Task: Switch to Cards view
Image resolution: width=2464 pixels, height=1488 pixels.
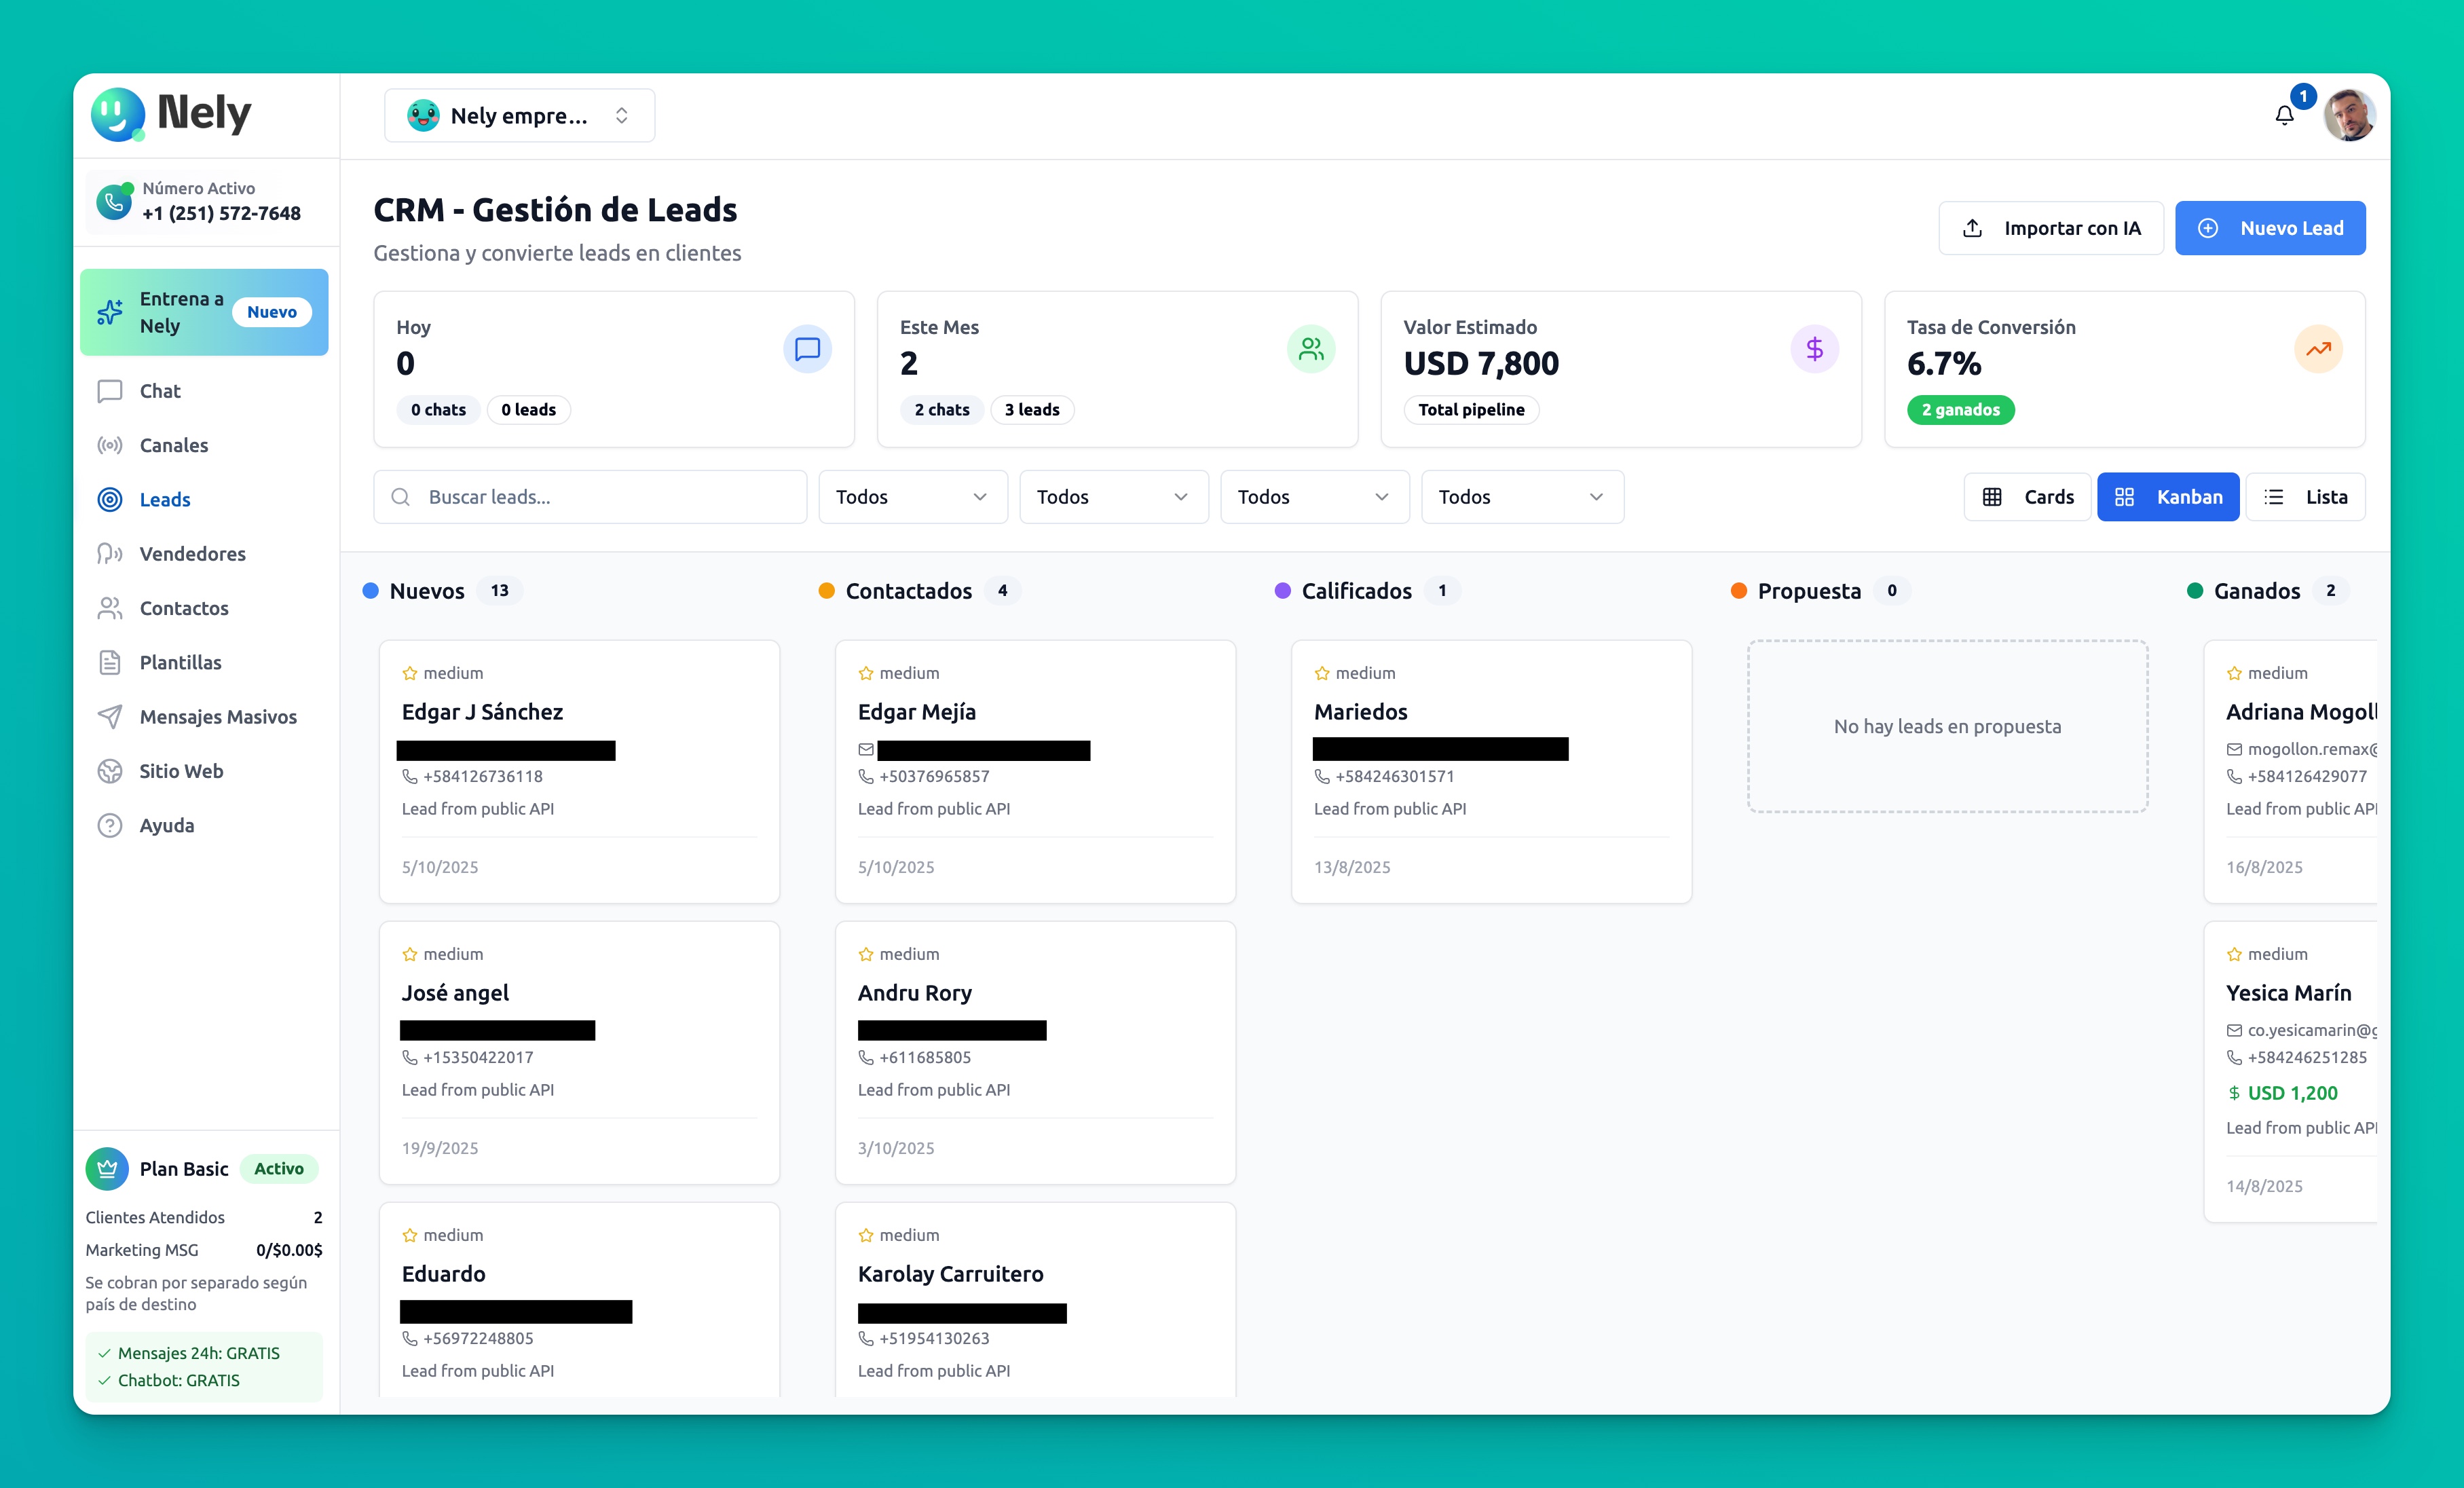Action: (x=2027, y=497)
